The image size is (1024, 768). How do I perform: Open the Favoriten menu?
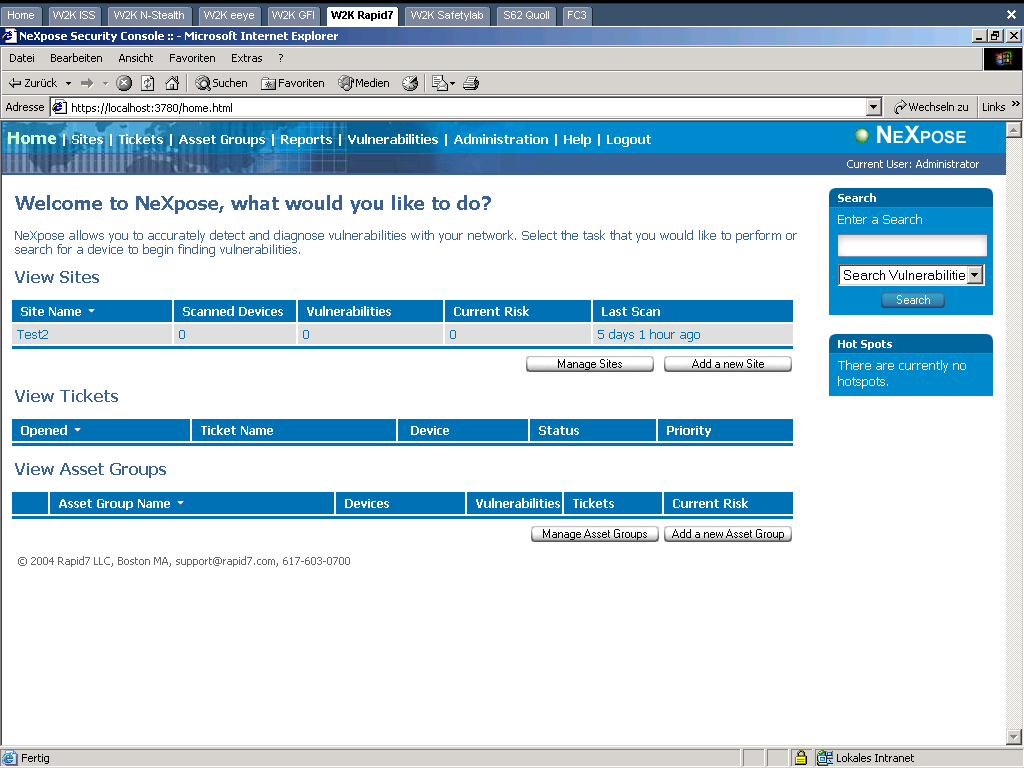192,58
